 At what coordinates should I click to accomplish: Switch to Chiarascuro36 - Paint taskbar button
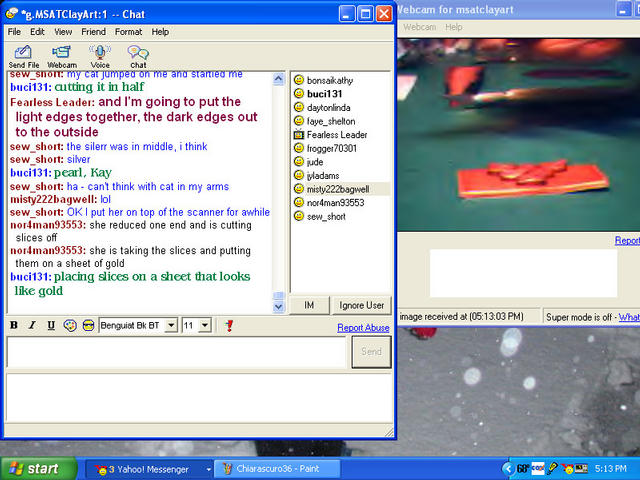pyautogui.click(x=277, y=469)
